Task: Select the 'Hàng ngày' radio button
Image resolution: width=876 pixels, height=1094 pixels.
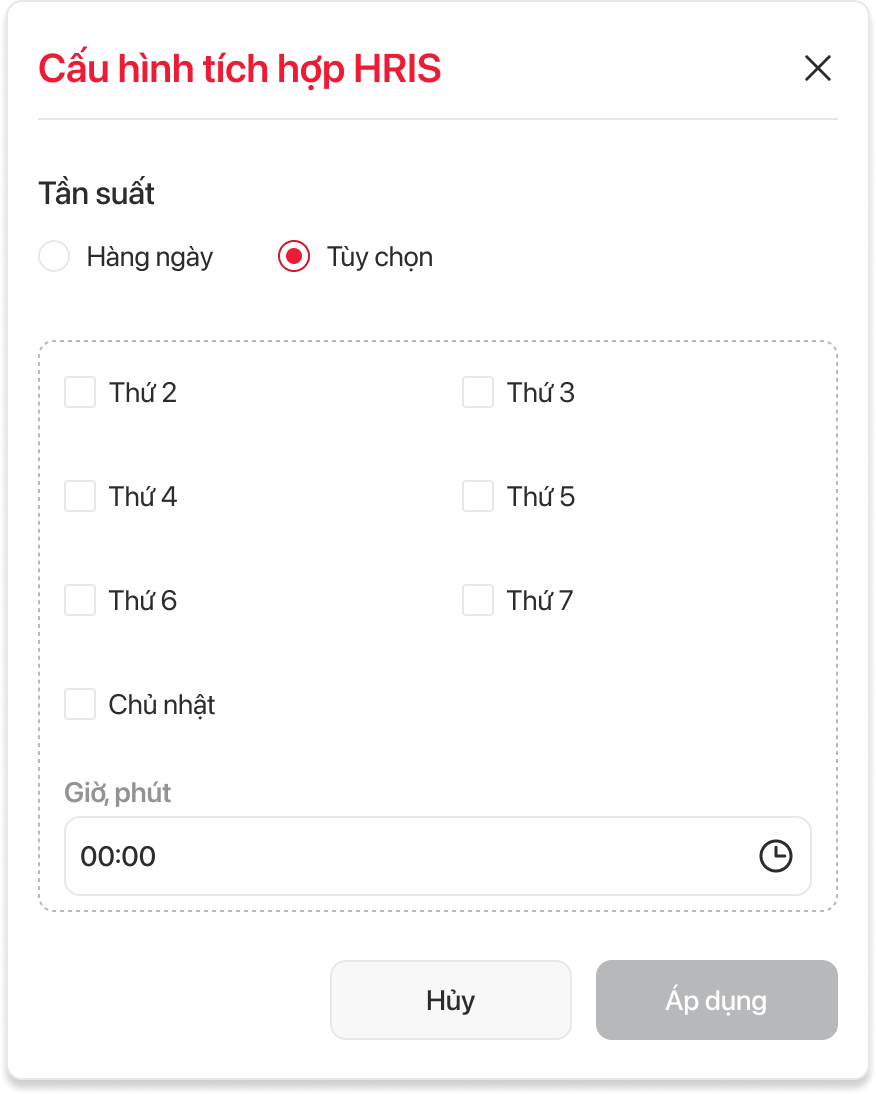Action: pyautogui.click(x=54, y=257)
